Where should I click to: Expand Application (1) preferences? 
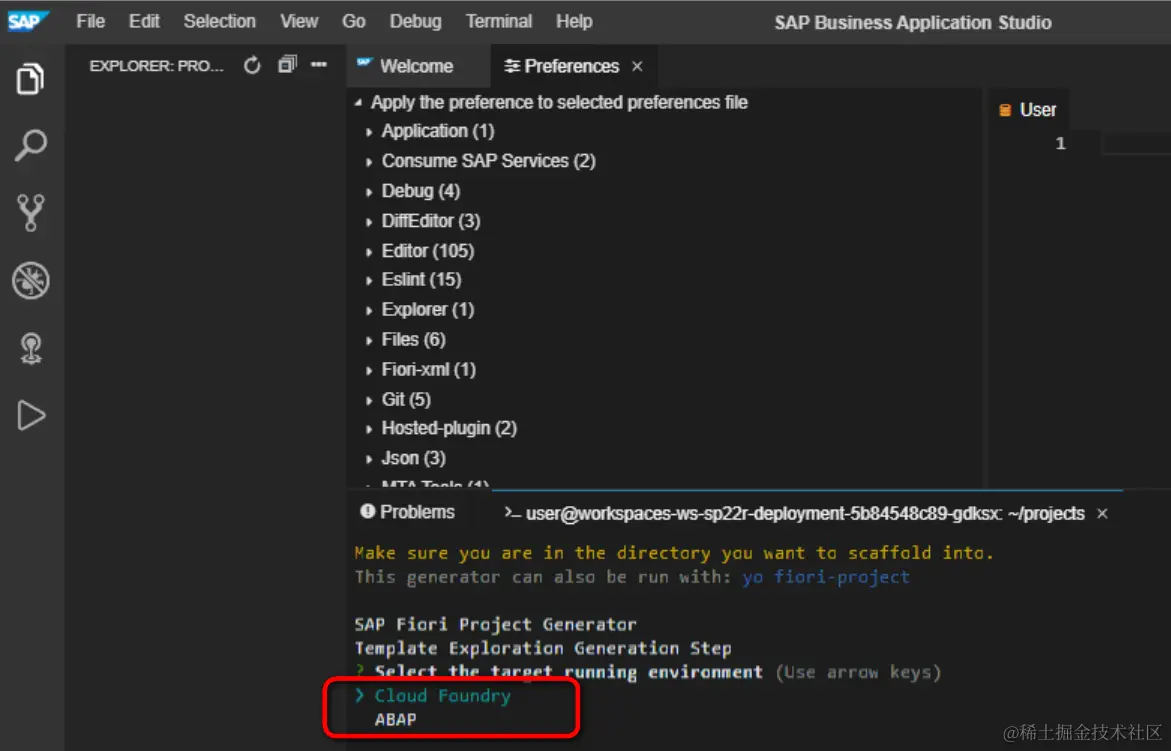click(438, 131)
